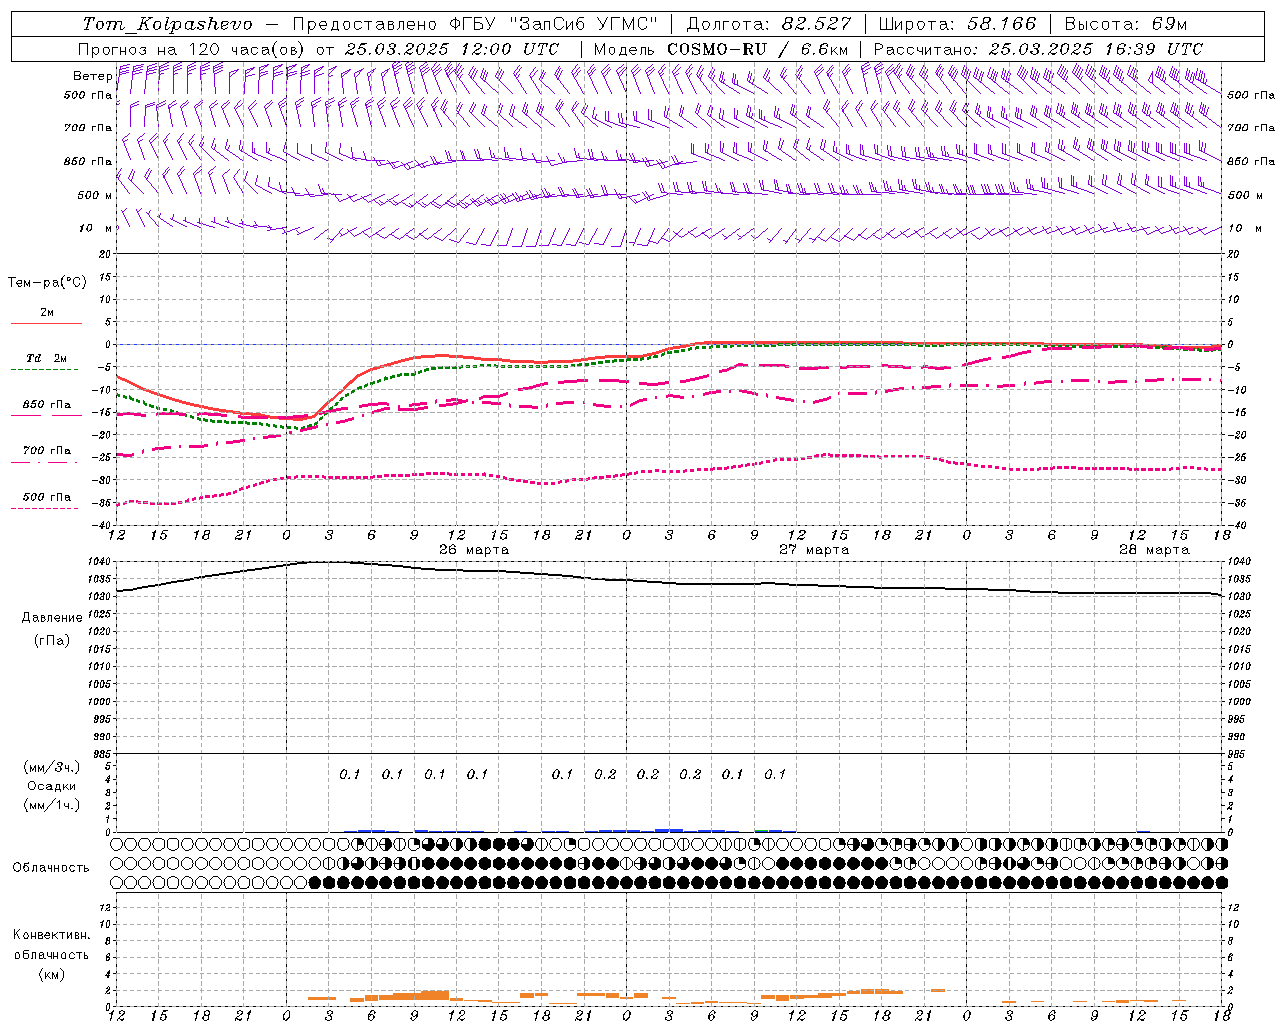1280x1024 pixels.
Task: Click the Ветер label of wind panel
Action: (x=92, y=76)
